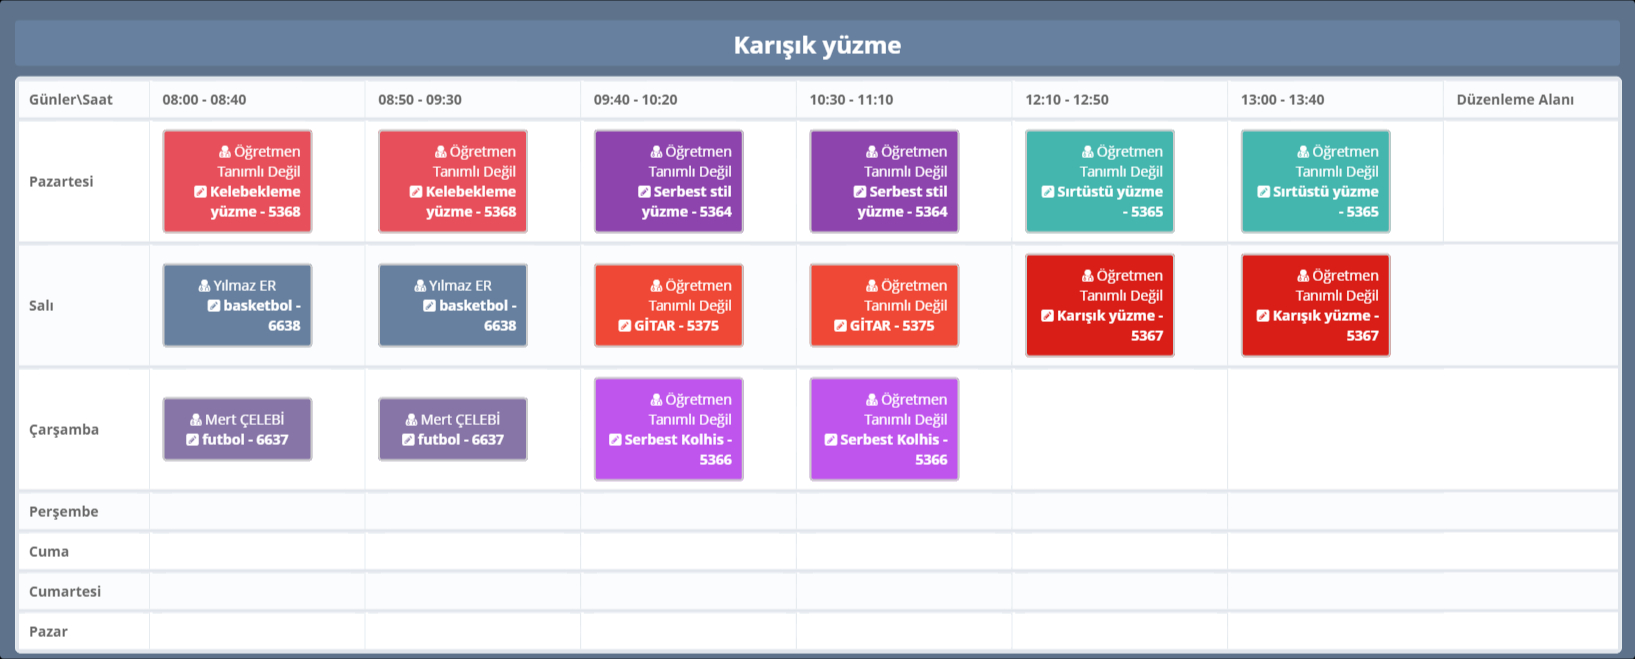Screen dimensions: 1635x659
Task: Select the Salı 12:10 Karışık yüzme lesson card
Action: tap(1099, 305)
